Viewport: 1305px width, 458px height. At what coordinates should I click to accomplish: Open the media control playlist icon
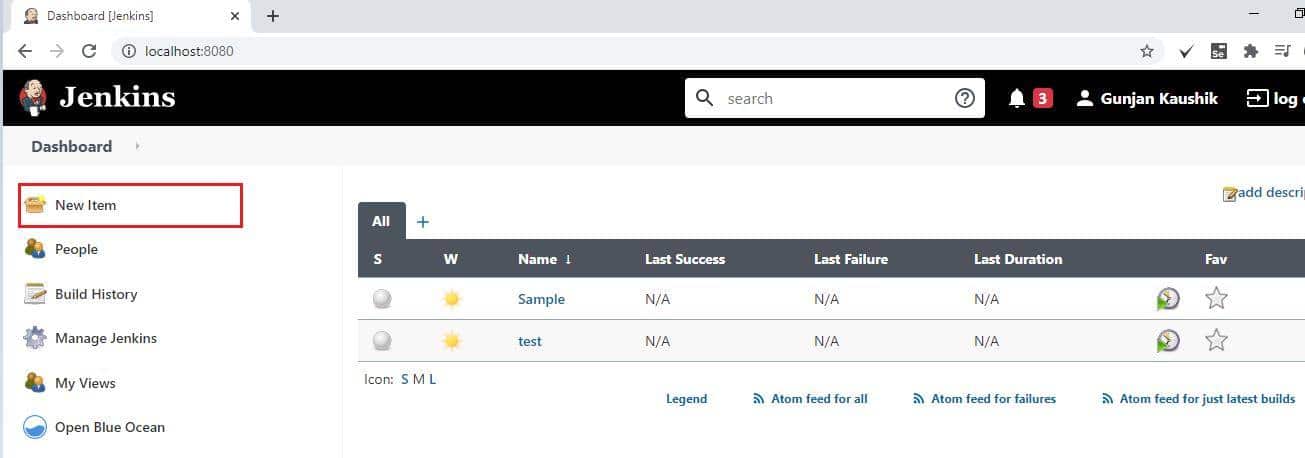(x=1282, y=50)
